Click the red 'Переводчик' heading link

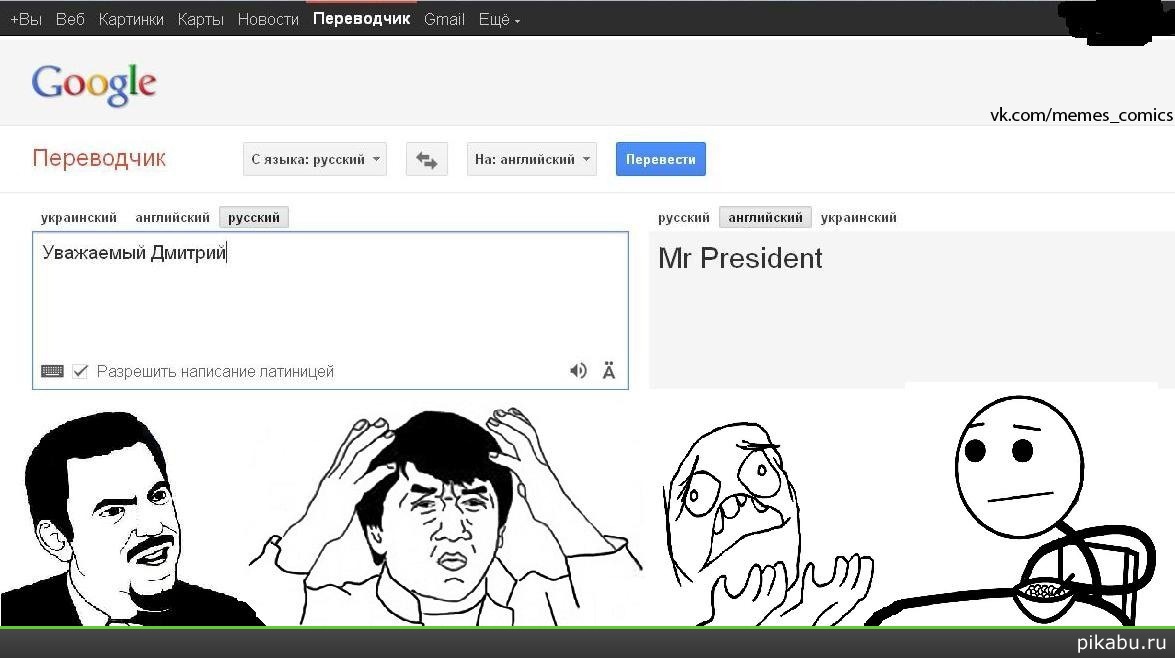[99, 158]
